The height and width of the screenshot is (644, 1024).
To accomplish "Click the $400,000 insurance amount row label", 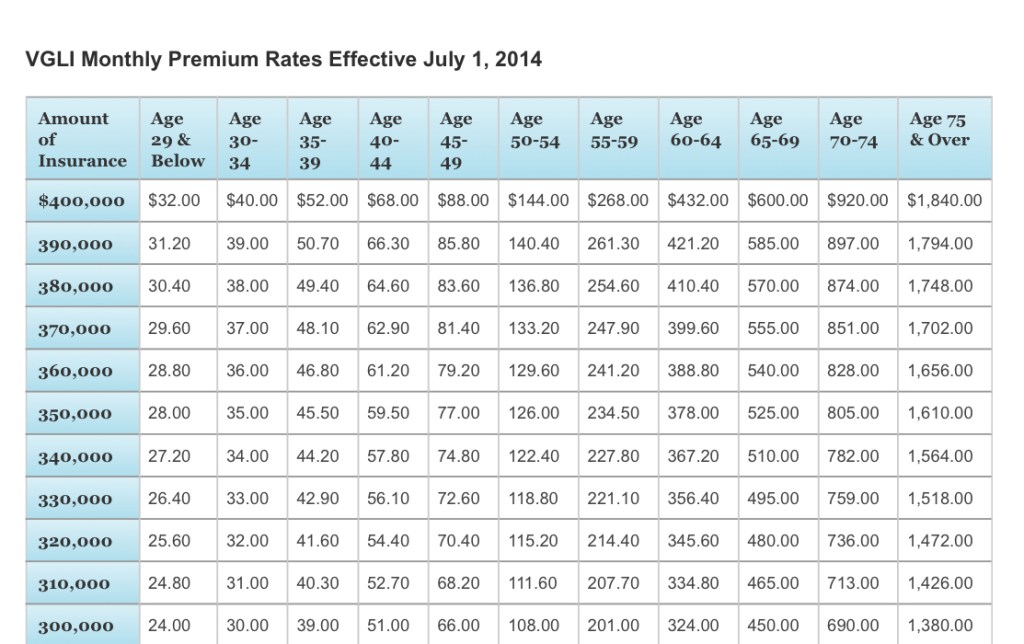I will pos(82,201).
